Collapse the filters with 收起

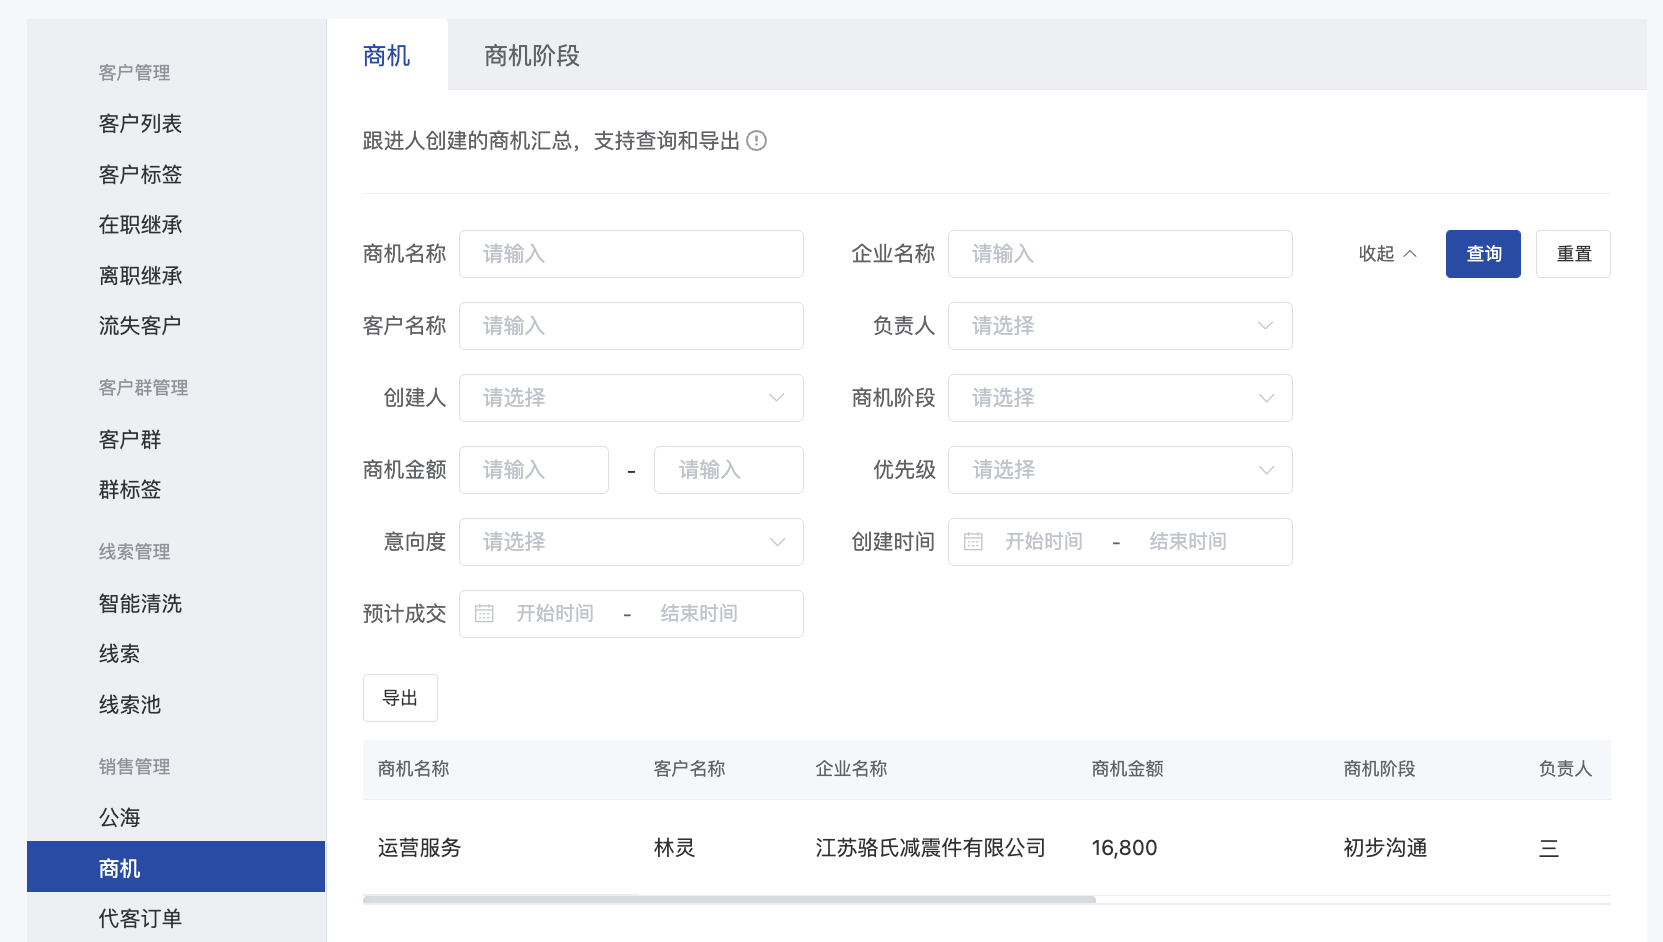(1387, 254)
